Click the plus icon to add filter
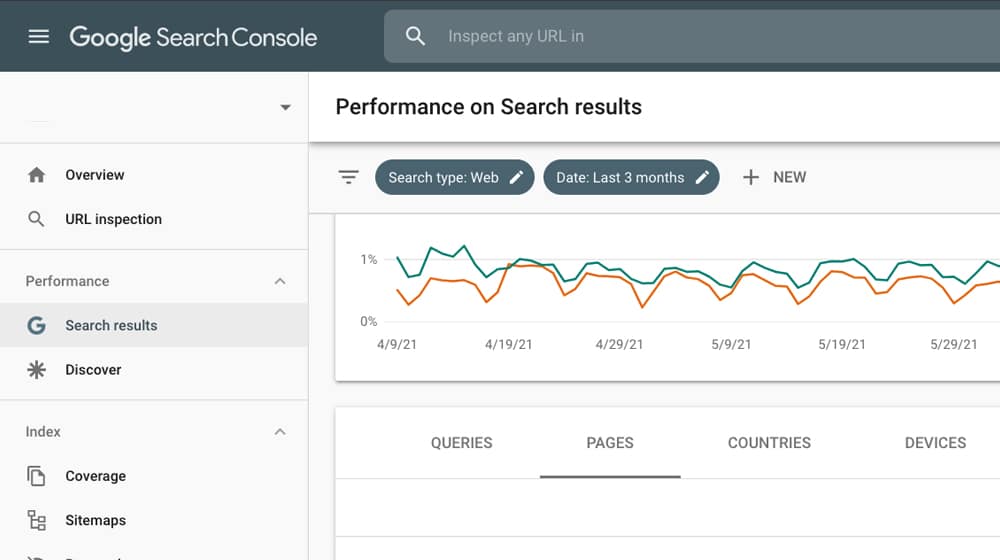The height and width of the screenshot is (560, 1000). (x=751, y=177)
